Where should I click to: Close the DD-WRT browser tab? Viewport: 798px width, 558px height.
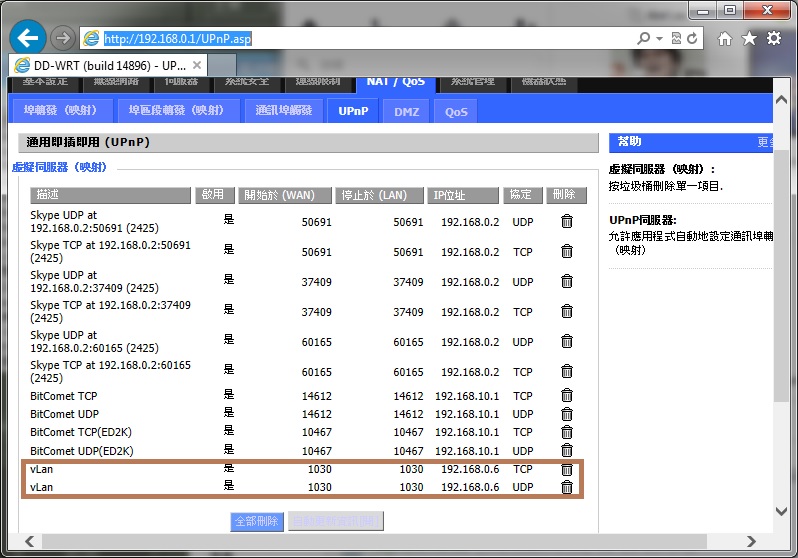pos(196,65)
